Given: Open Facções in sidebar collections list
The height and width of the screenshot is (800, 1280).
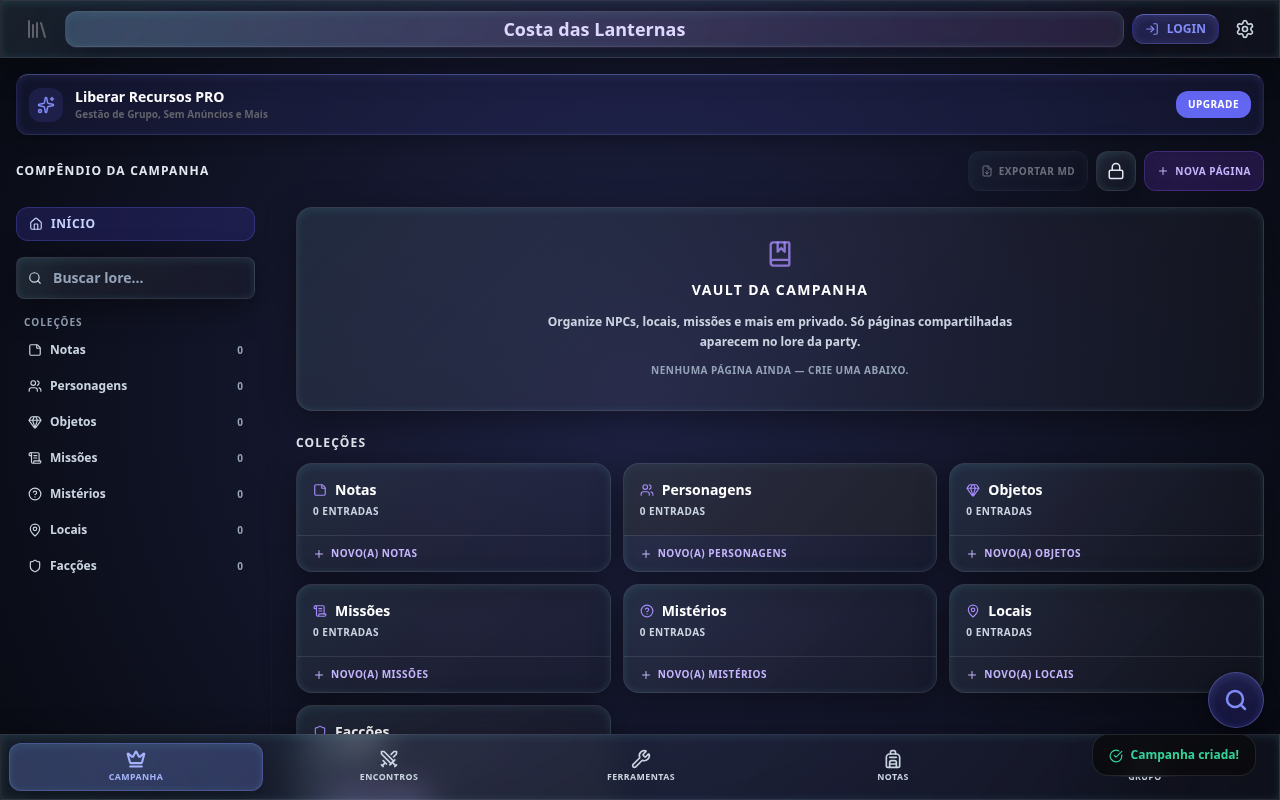Looking at the screenshot, I should click(135, 566).
